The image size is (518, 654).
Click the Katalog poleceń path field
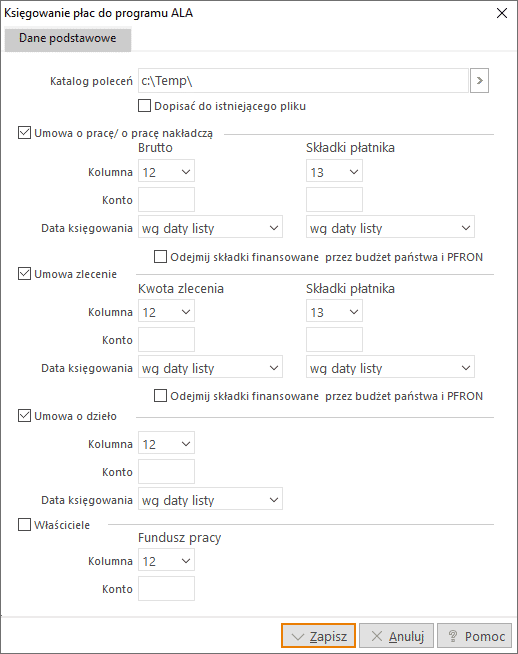click(303, 80)
